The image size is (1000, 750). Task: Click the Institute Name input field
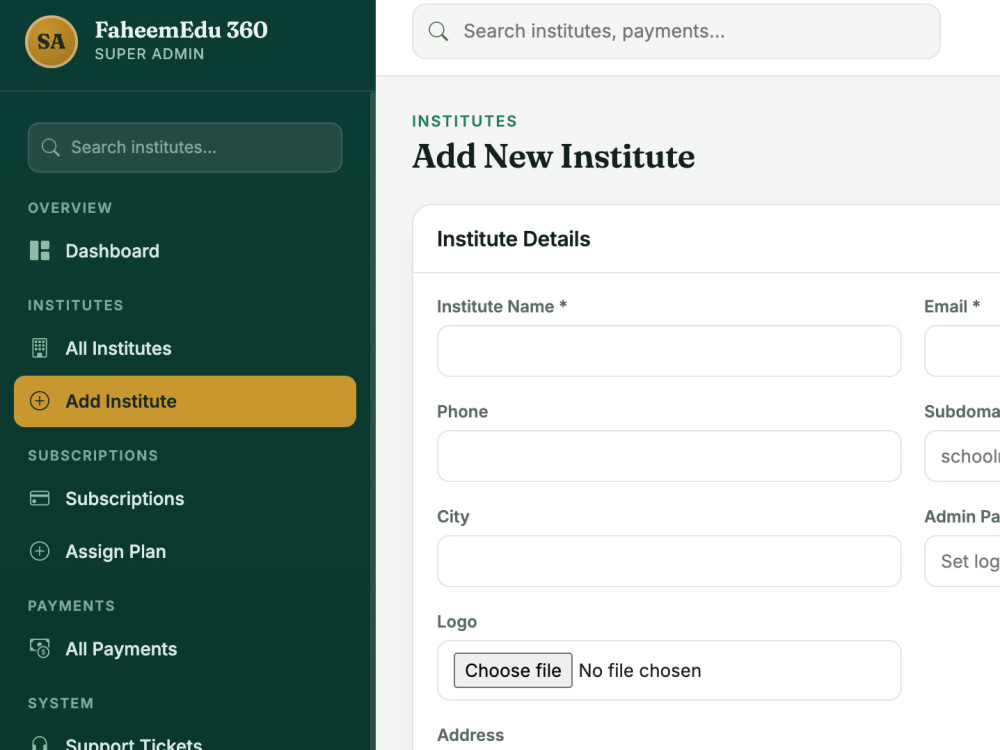pos(669,351)
